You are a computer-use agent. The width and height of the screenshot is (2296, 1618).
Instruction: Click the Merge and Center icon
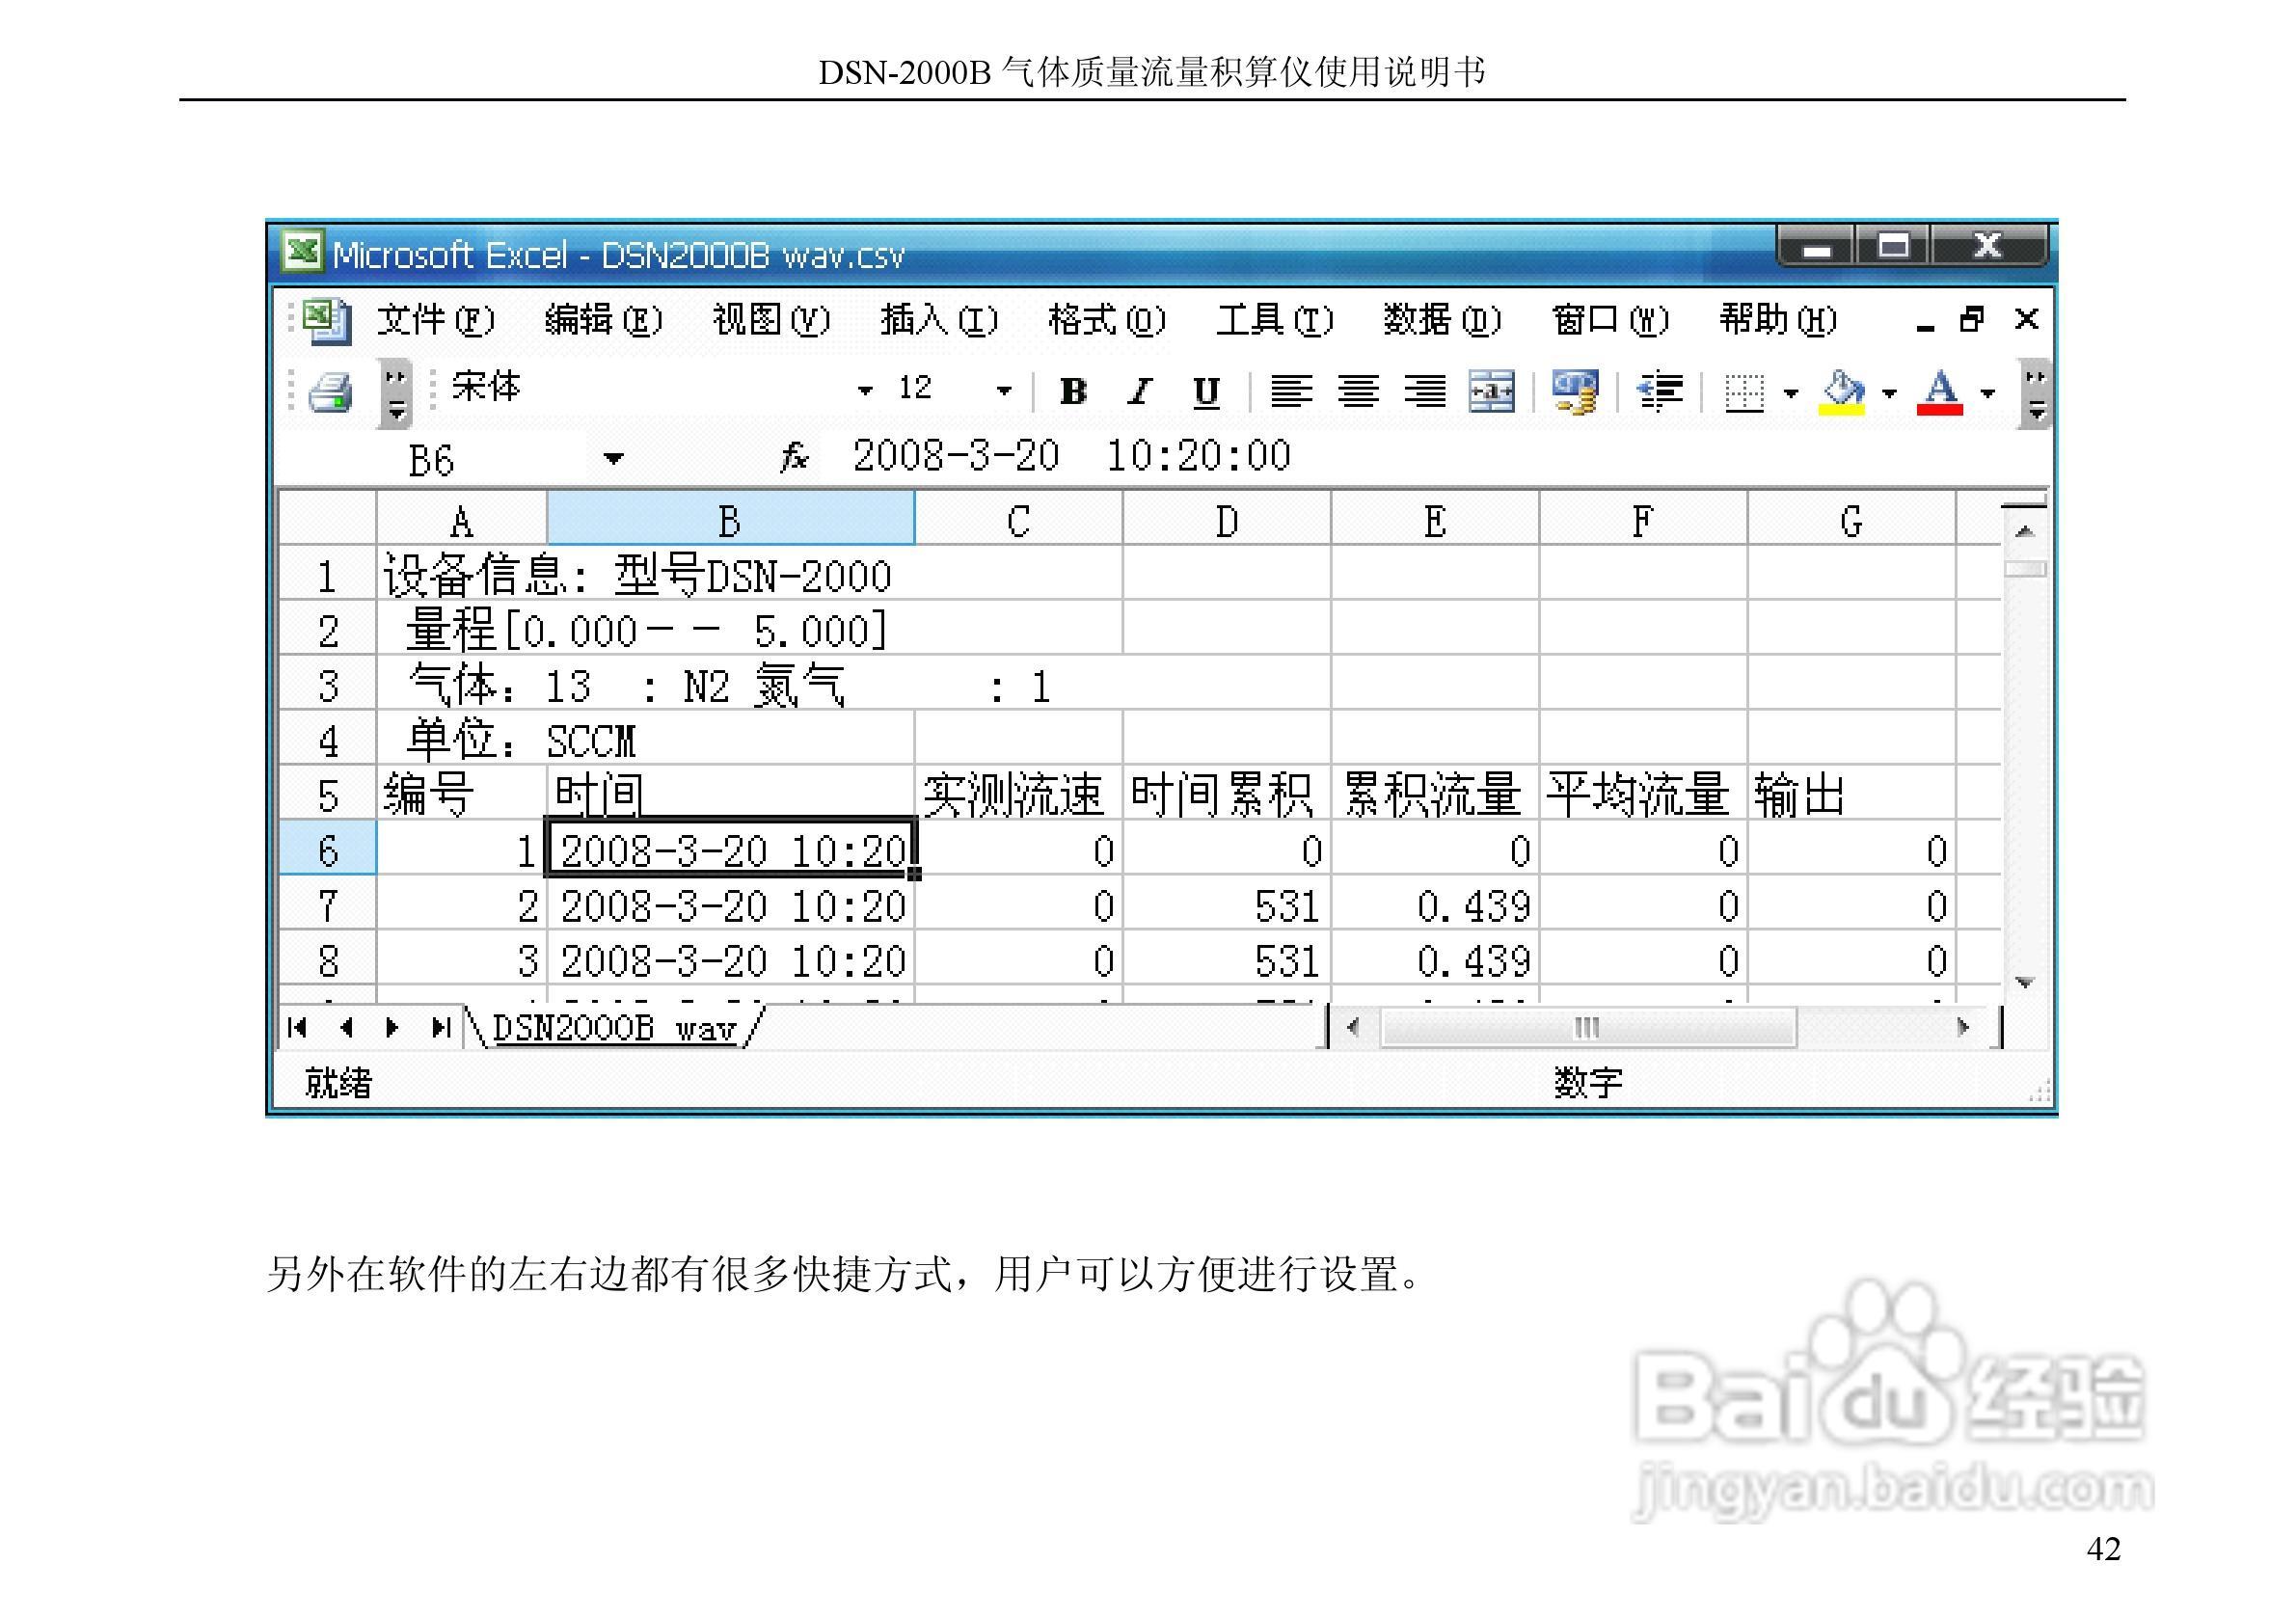click(x=1491, y=391)
